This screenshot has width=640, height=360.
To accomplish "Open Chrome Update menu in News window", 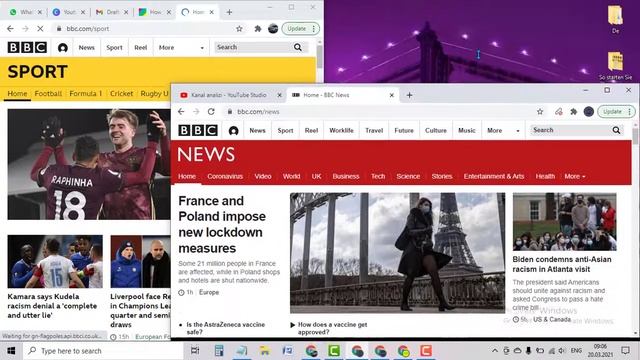I will [616, 111].
